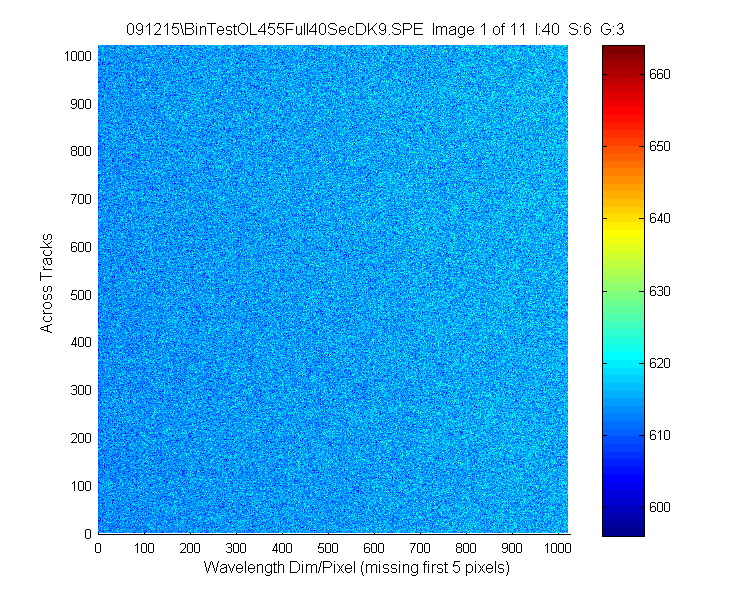Click y-axis tick label 200

pyautogui.click(x=81, y=438)
